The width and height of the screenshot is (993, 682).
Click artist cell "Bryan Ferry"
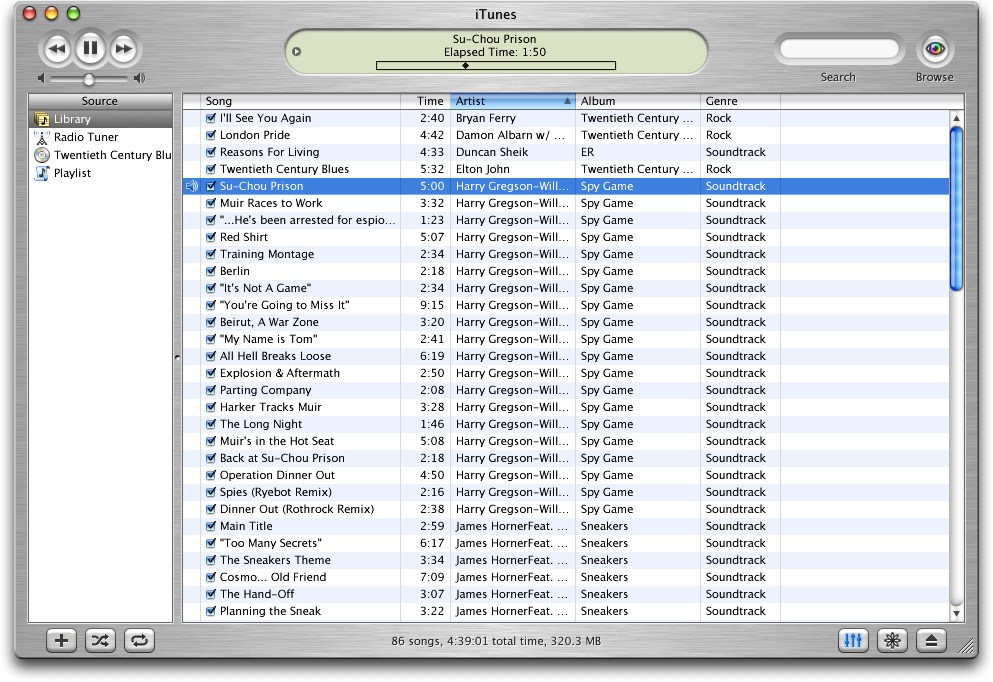click(x=486, y=118)
